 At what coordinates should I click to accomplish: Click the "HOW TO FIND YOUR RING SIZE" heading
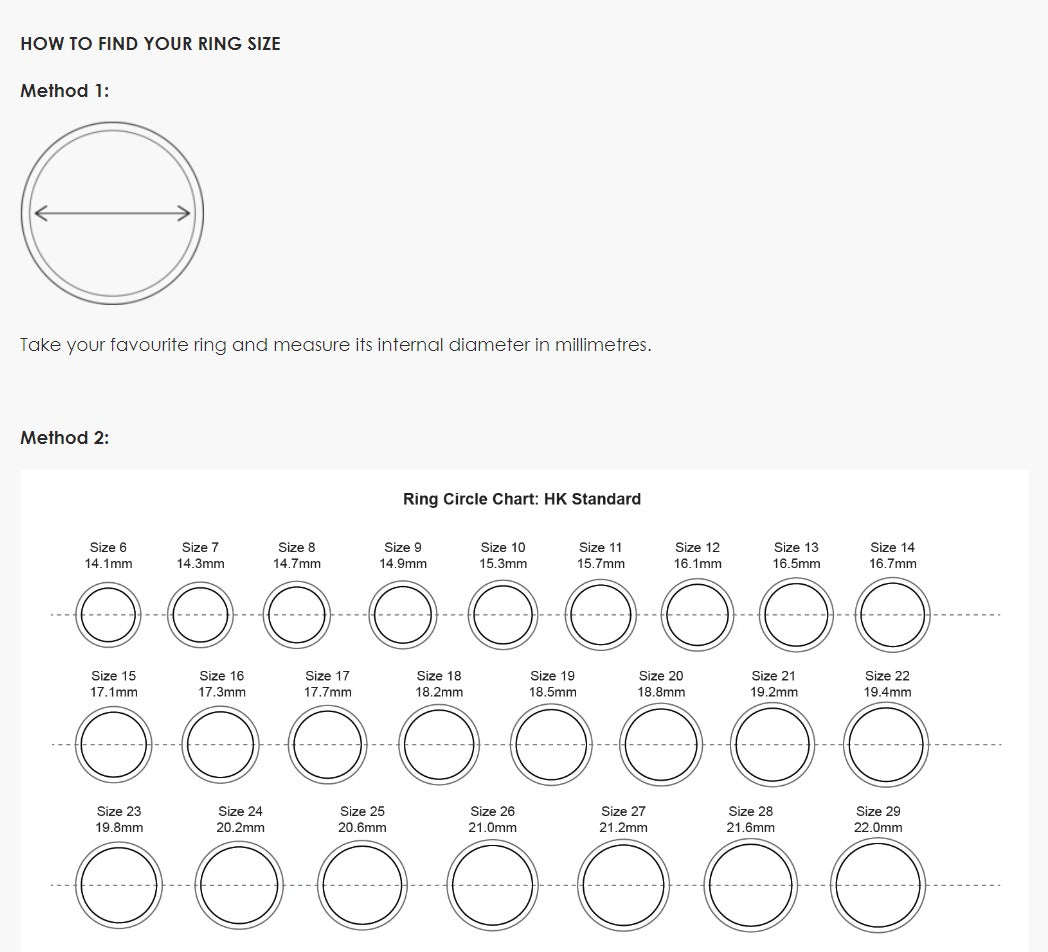click(x=150, y=44)
